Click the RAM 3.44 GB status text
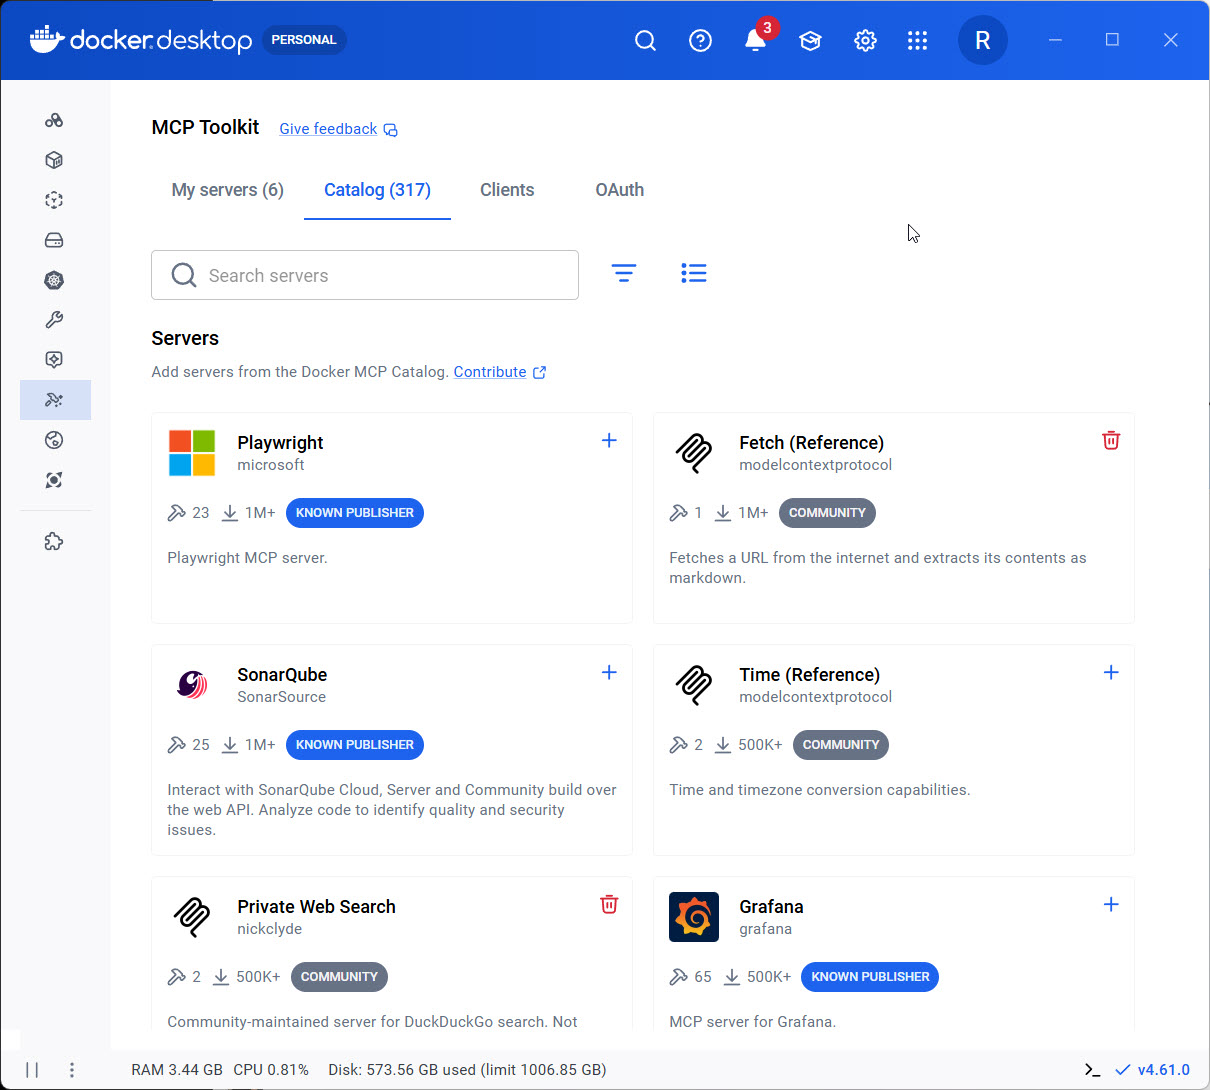This screenshot has width=1210, height=1090. coord(177,1070)
